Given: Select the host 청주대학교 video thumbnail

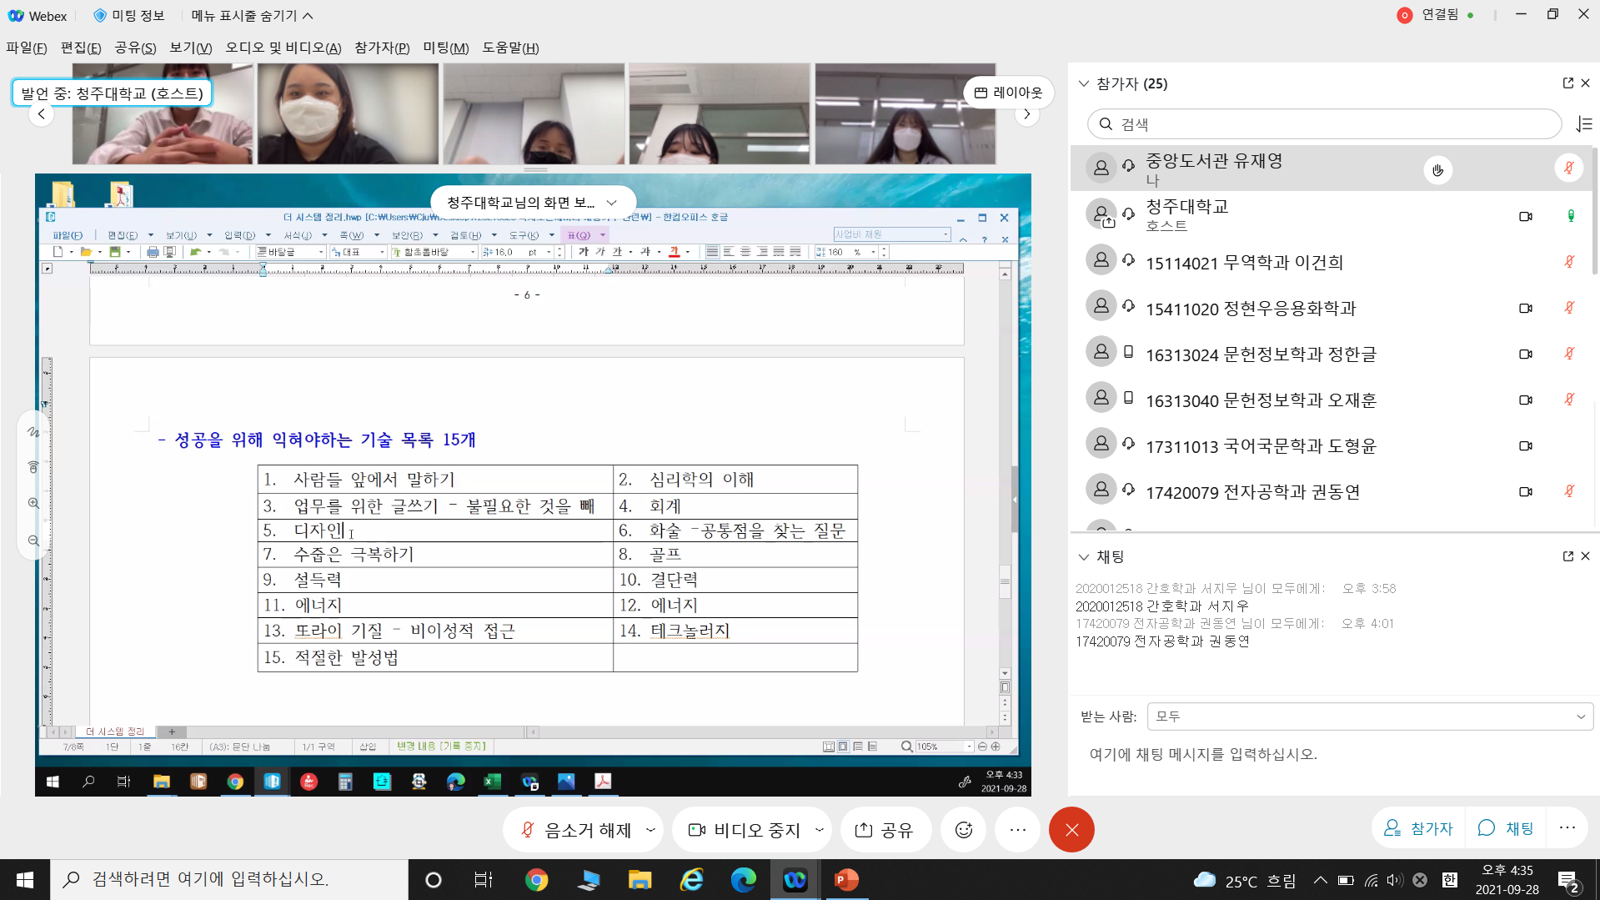Looking at the screenshot, I should pos(163,114).
